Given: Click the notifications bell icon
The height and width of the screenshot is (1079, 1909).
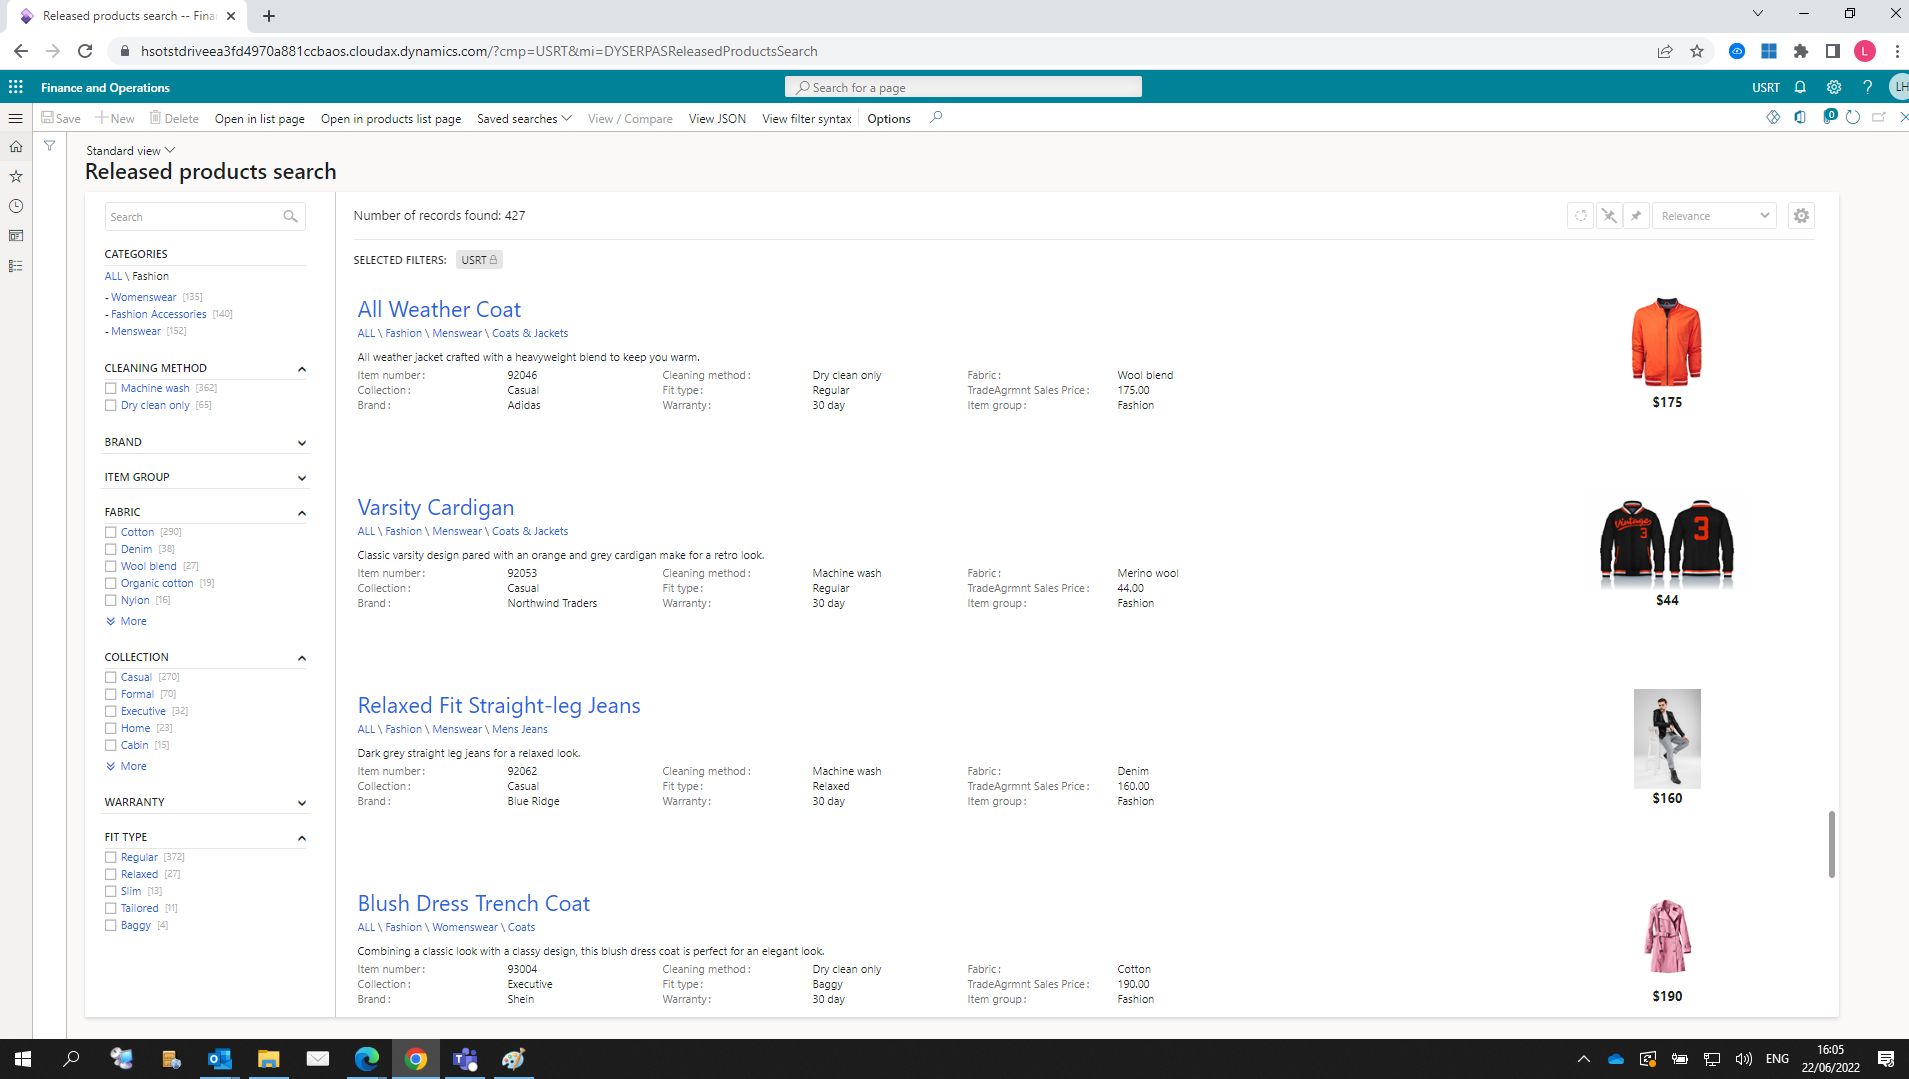Looking at the screenshot, I should tap(1800, 87).
